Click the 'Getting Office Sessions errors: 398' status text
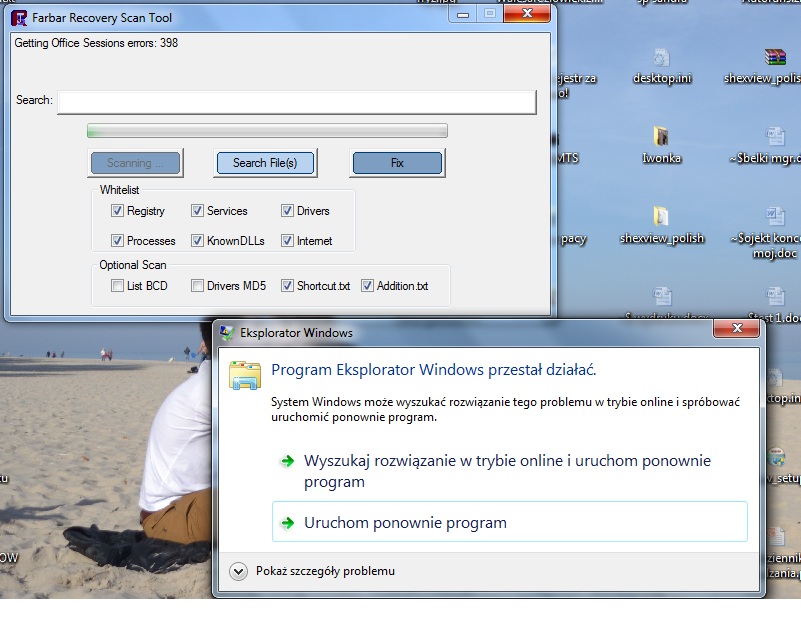This screenshot has height=624, width=801. pos(96,43)
